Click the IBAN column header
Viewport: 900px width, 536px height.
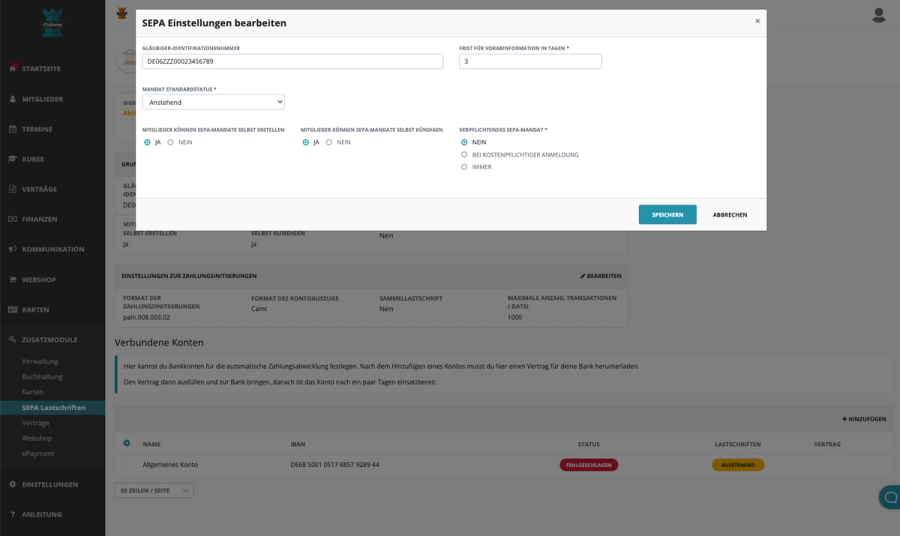(298, 444)
